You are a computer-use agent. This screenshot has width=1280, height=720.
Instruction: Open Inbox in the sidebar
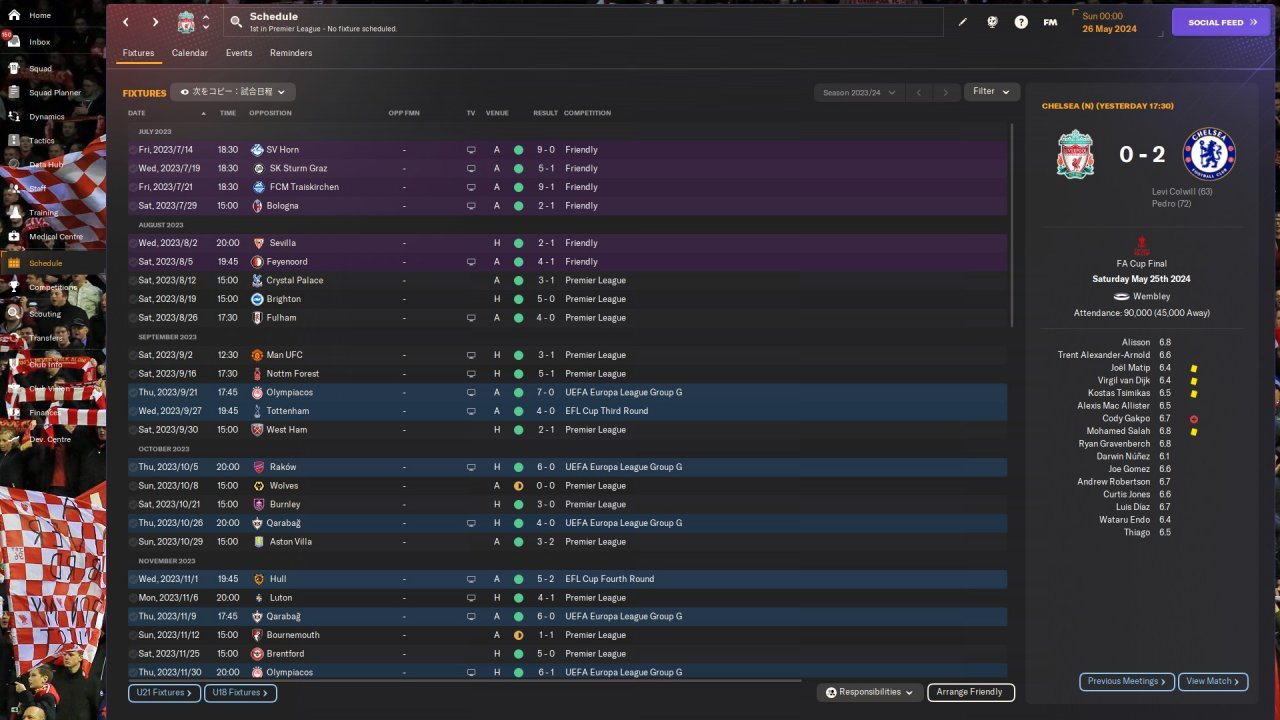click(x=40, y=42)
